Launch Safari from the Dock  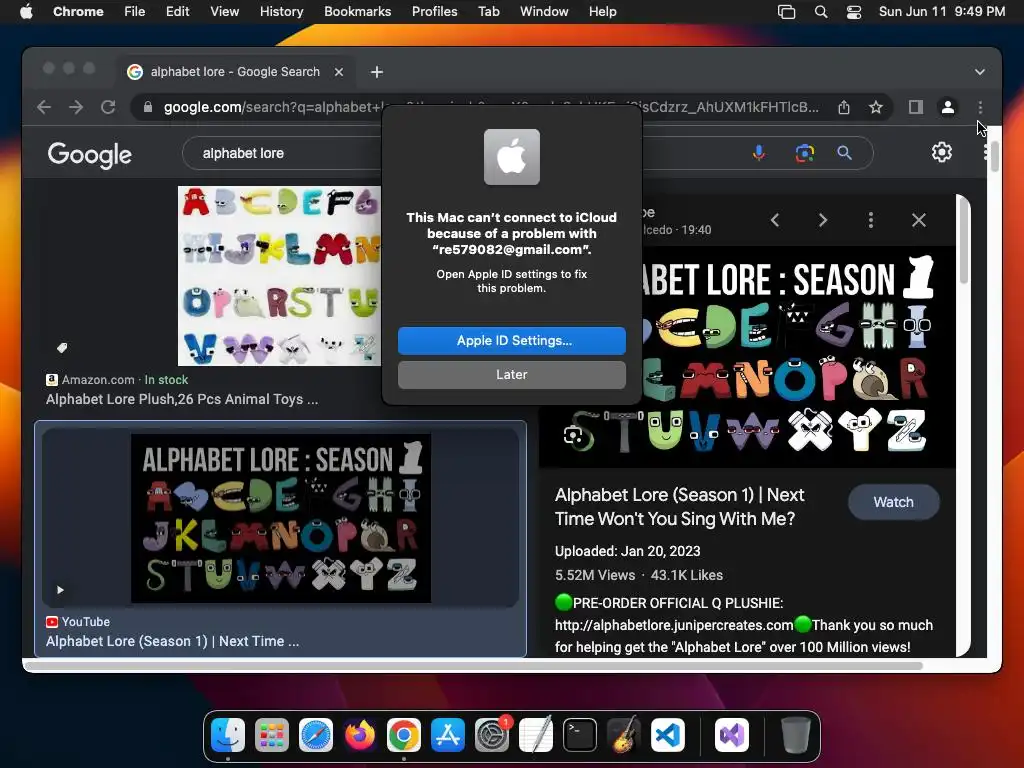click(x=315, y=735)
